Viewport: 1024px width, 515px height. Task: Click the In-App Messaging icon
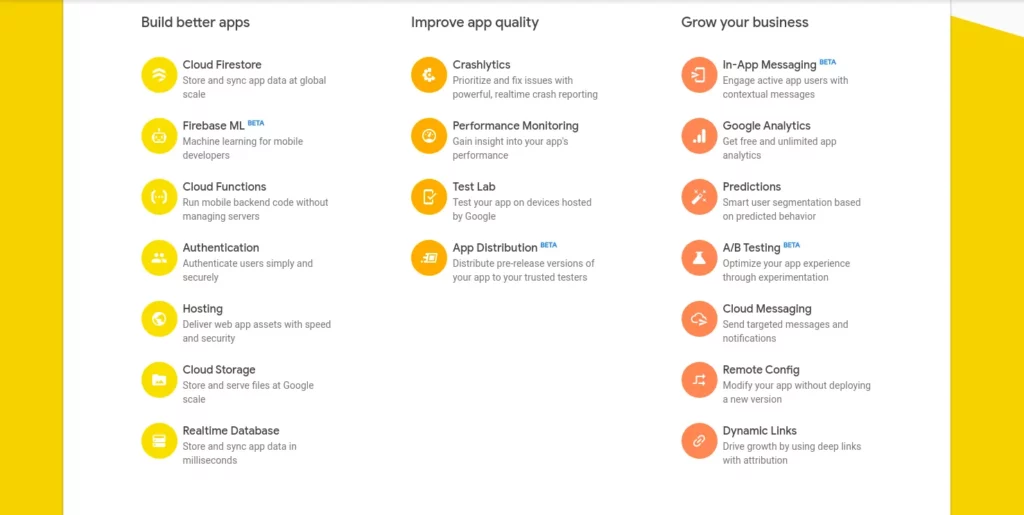[699, 75]
